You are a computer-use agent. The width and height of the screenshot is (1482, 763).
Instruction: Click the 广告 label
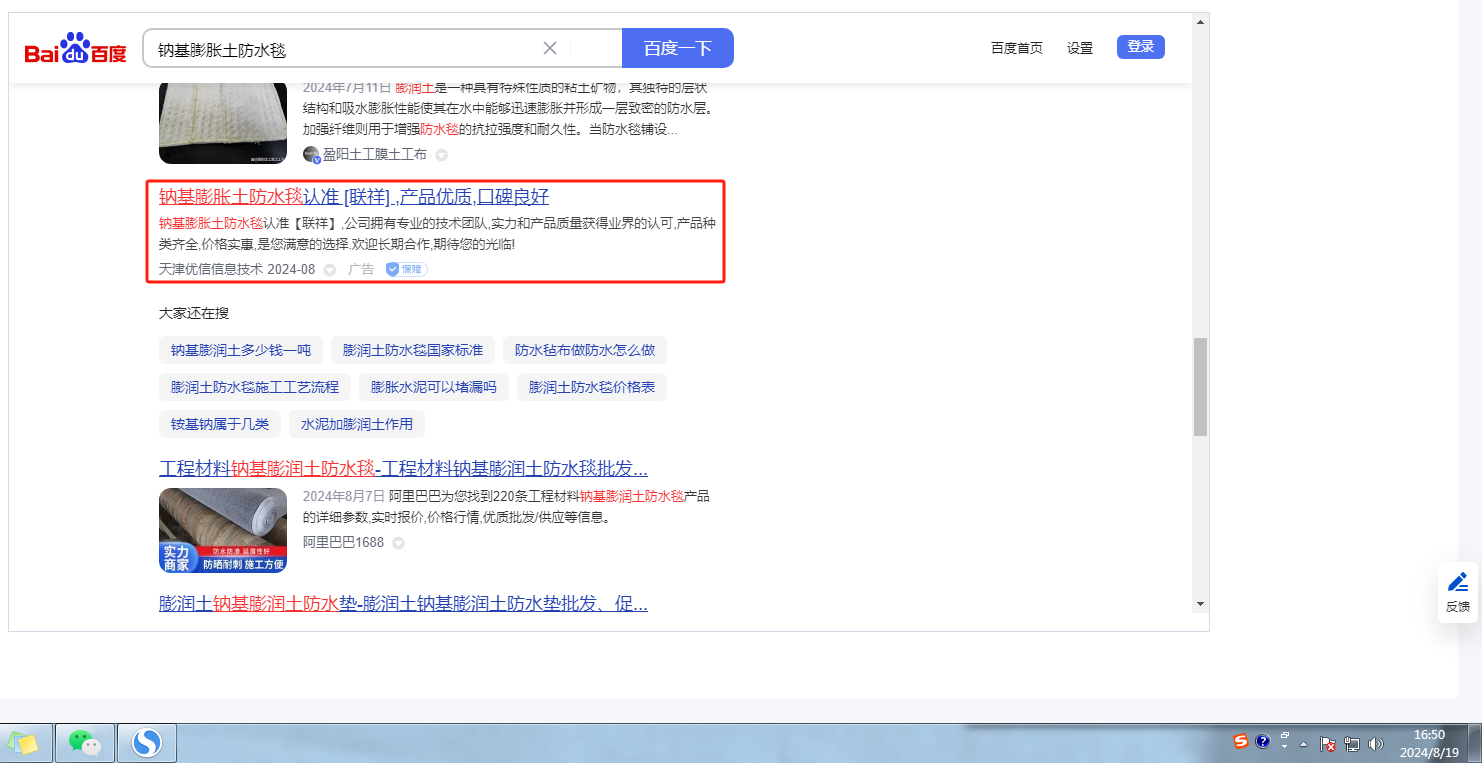point(361,269)
